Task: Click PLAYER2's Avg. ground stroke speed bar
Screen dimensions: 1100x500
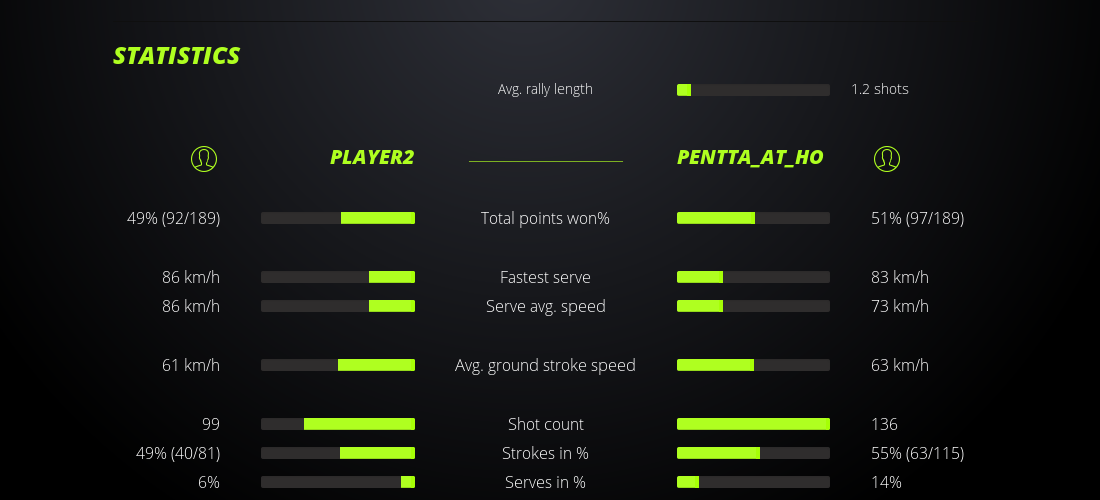Action: (x=338, y=365)
